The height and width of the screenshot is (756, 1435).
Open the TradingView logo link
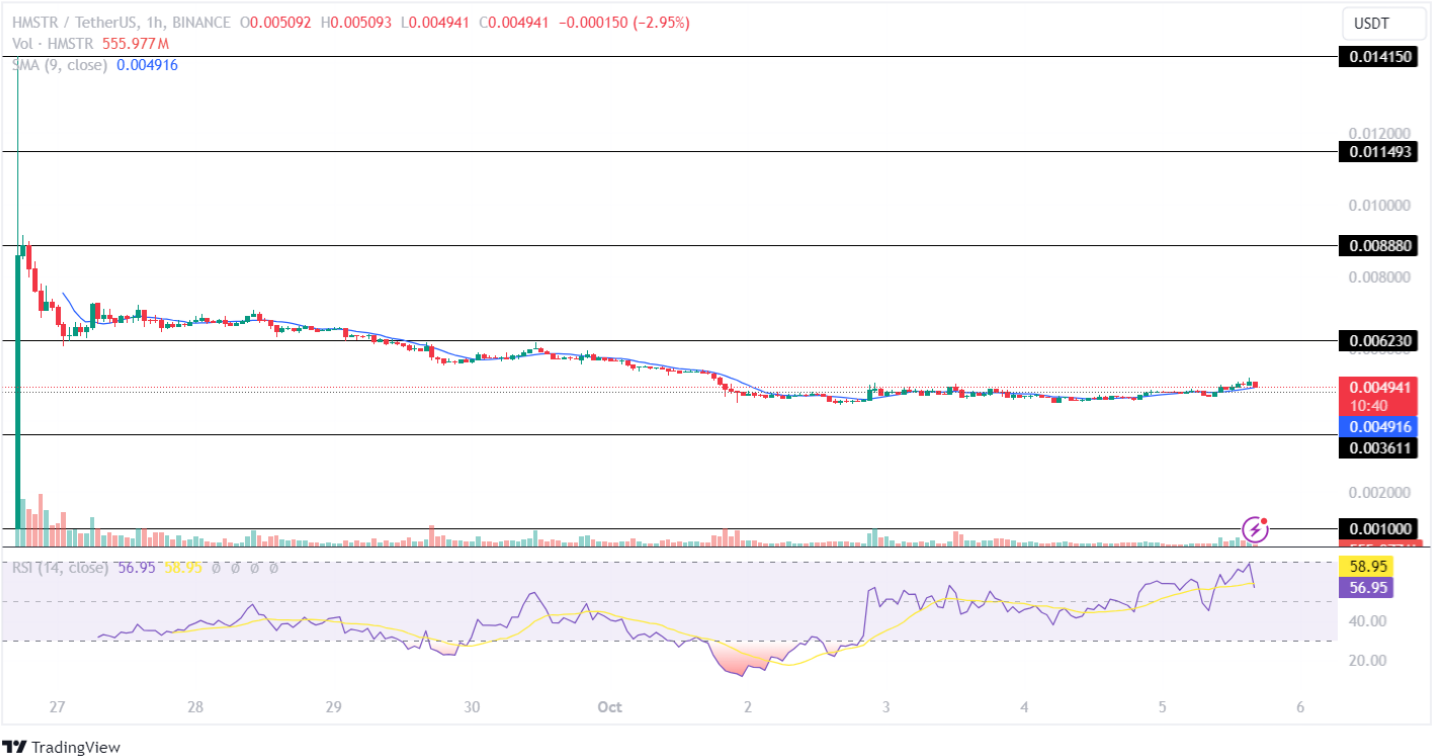62,746
